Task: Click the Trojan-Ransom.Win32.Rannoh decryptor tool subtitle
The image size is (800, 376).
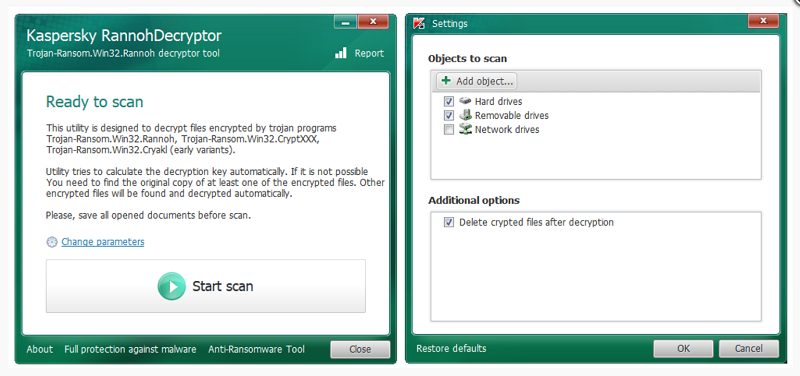Action: coord(123,54)
